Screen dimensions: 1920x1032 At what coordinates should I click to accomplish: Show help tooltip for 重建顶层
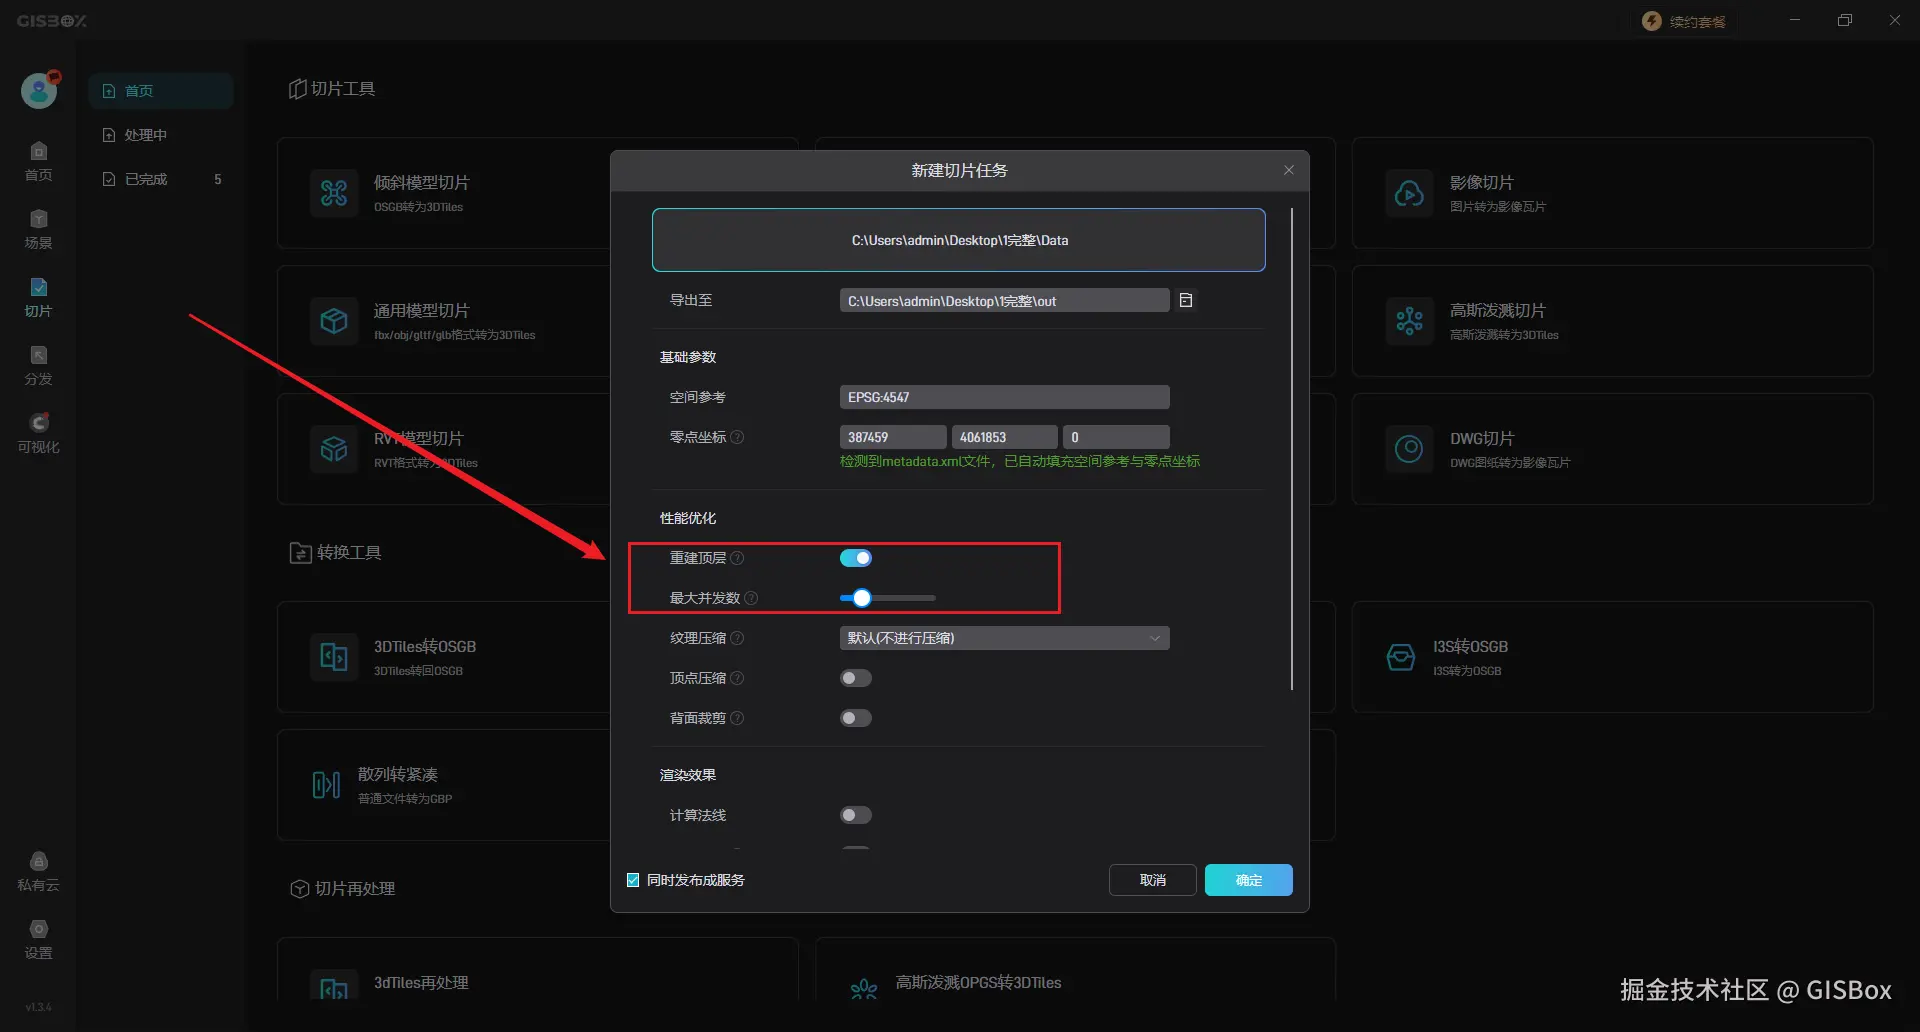tap(737, 558)
